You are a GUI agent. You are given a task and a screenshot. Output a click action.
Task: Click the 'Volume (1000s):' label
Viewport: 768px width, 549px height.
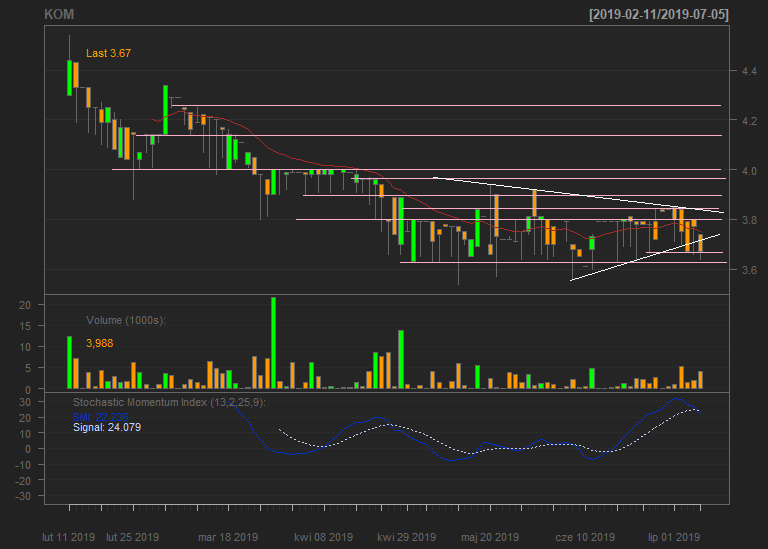coord(126,320)
